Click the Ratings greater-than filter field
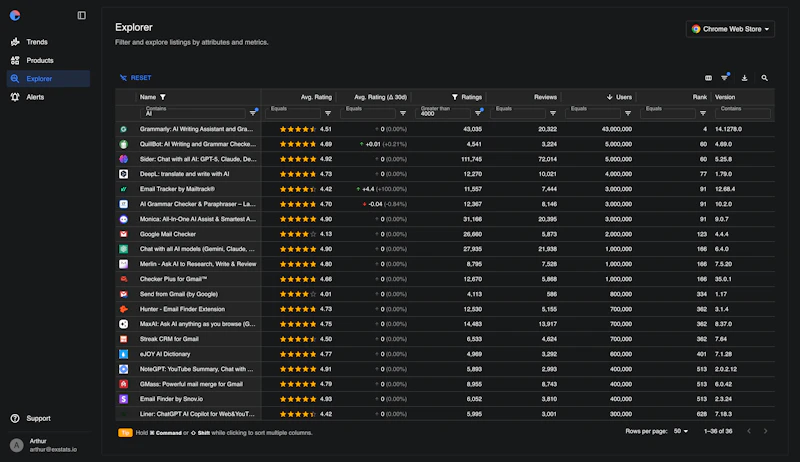 [442, 113]
